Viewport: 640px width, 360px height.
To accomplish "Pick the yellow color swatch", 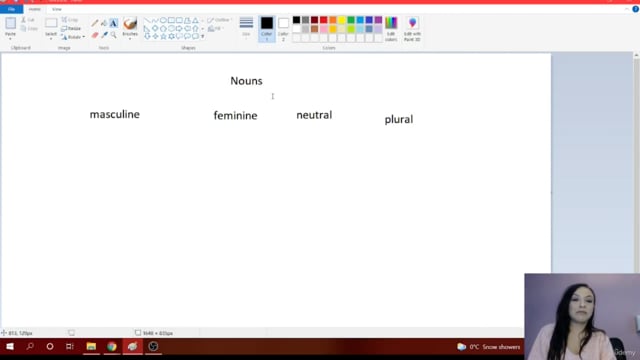I will (x=342, y=20).
